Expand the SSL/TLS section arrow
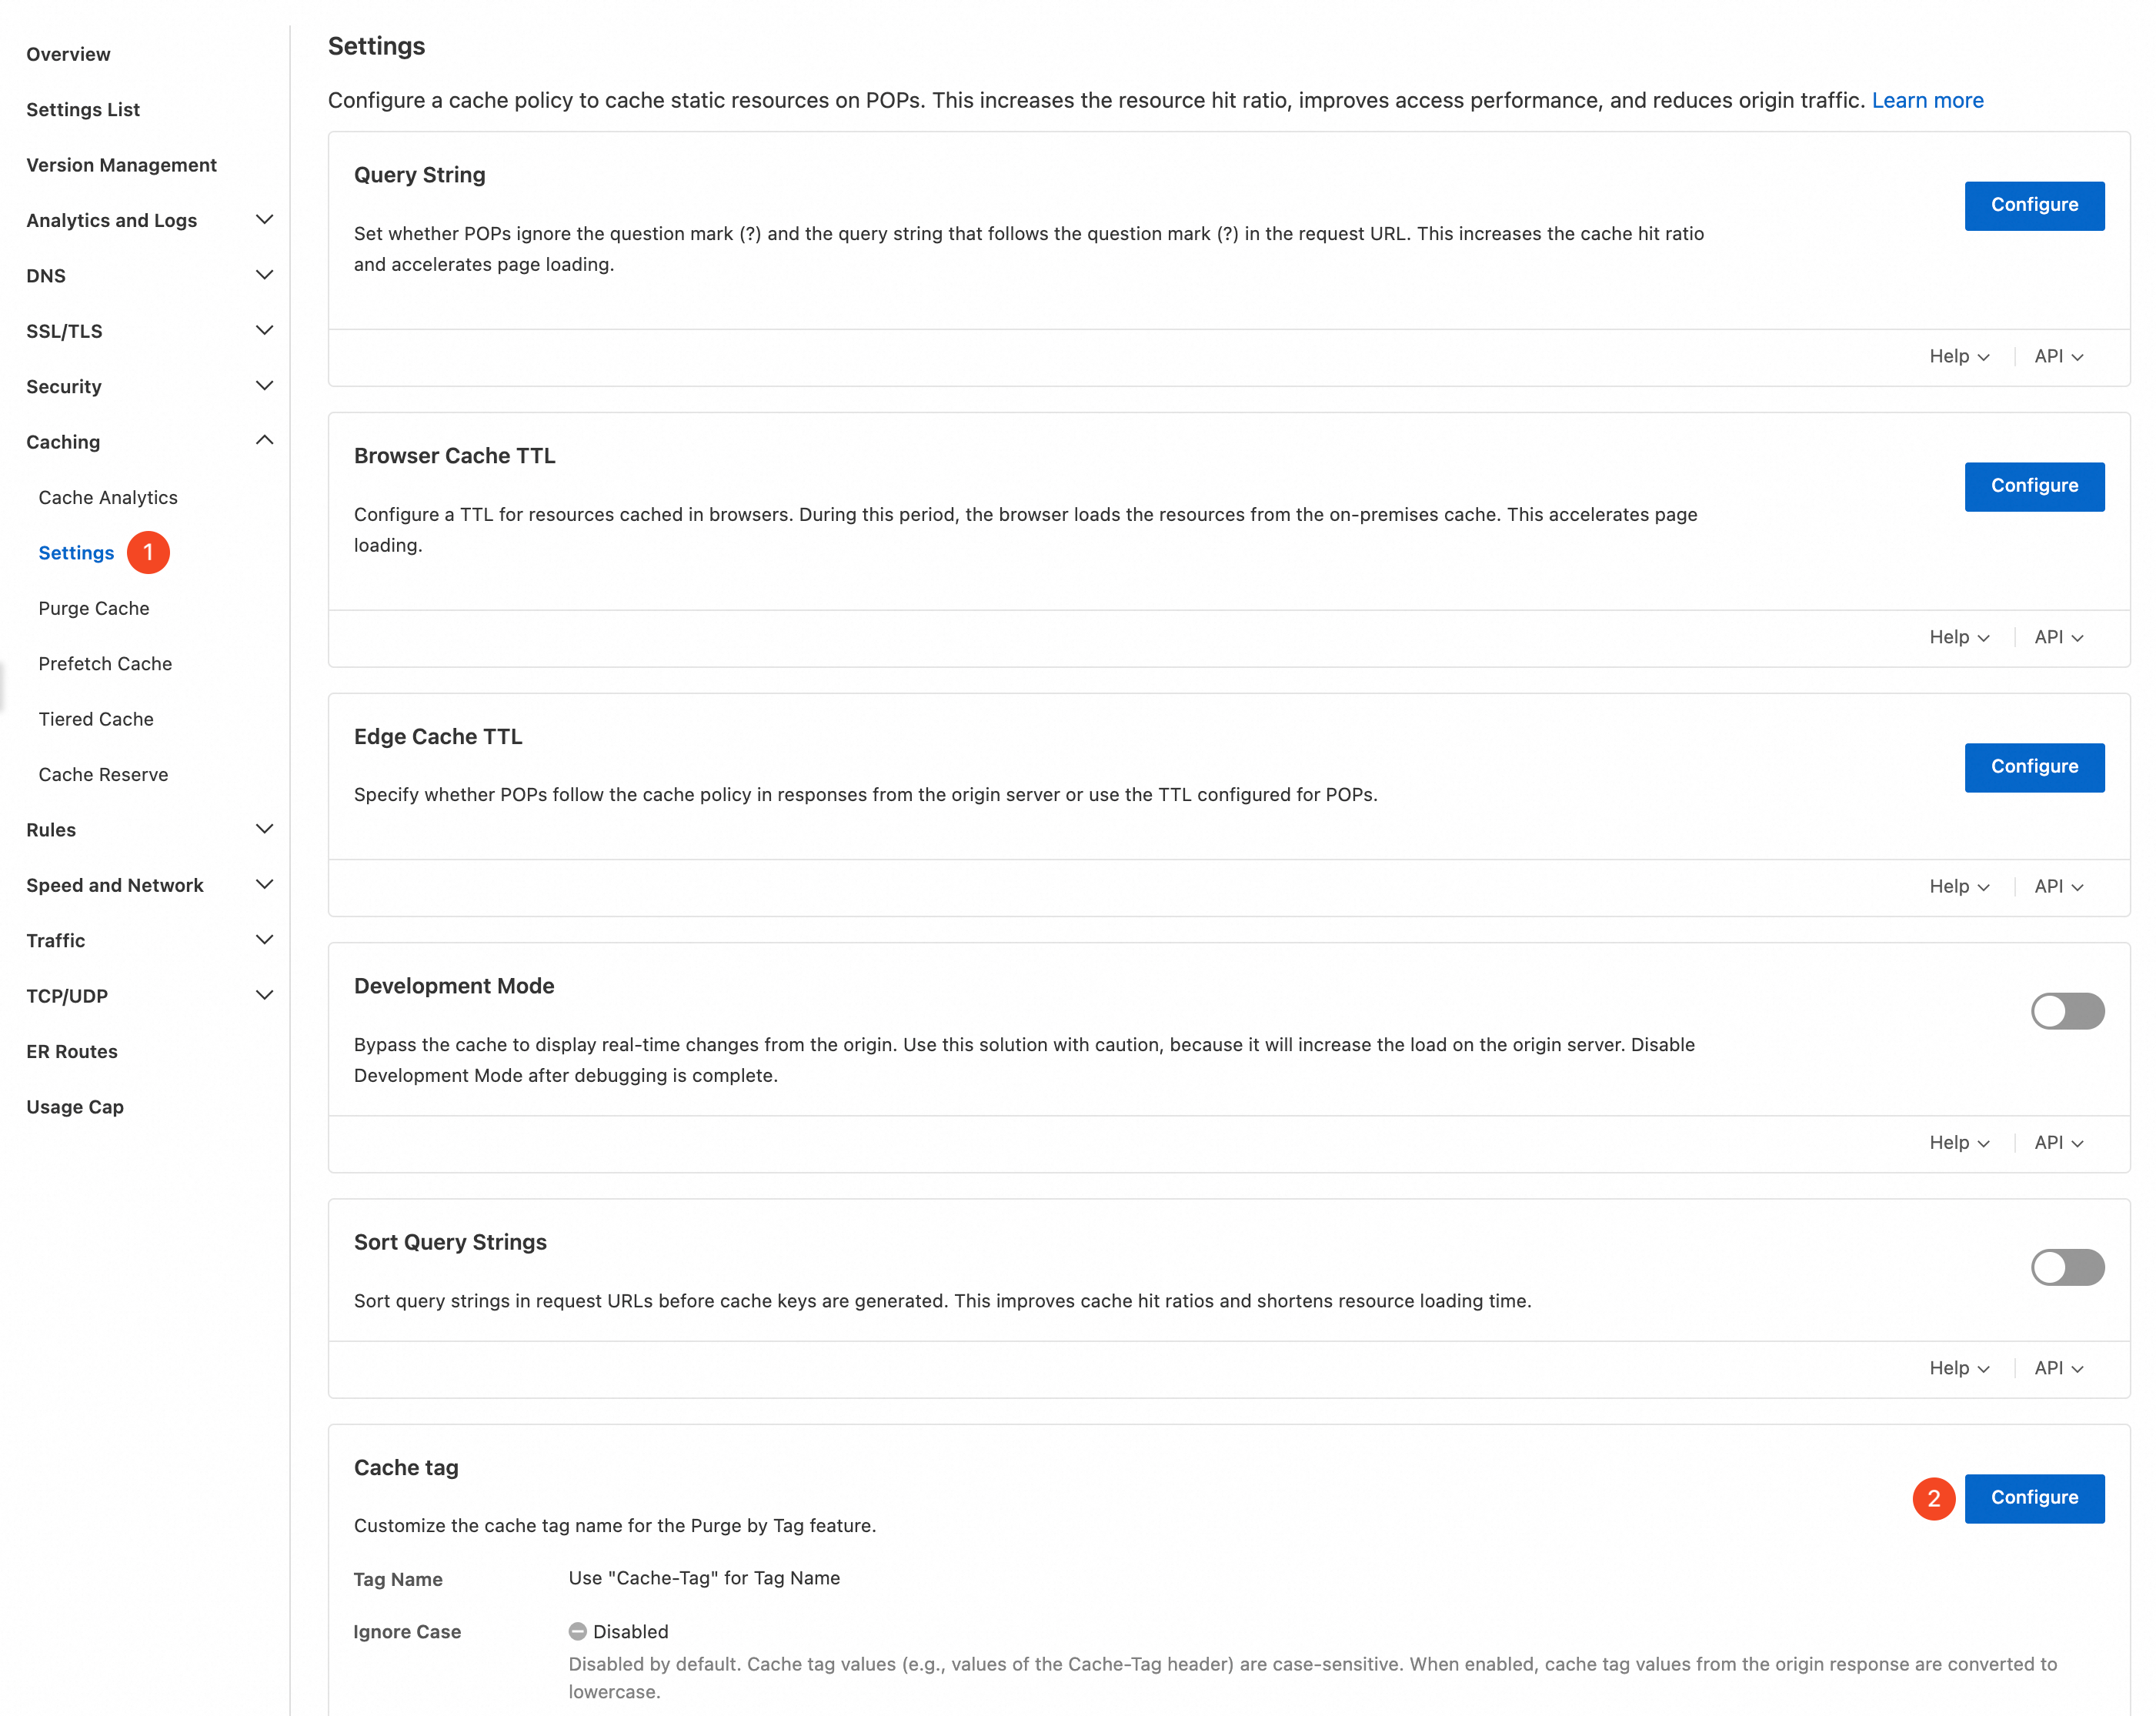This screenshot has width=2156, height=1716. pos(264,330)
